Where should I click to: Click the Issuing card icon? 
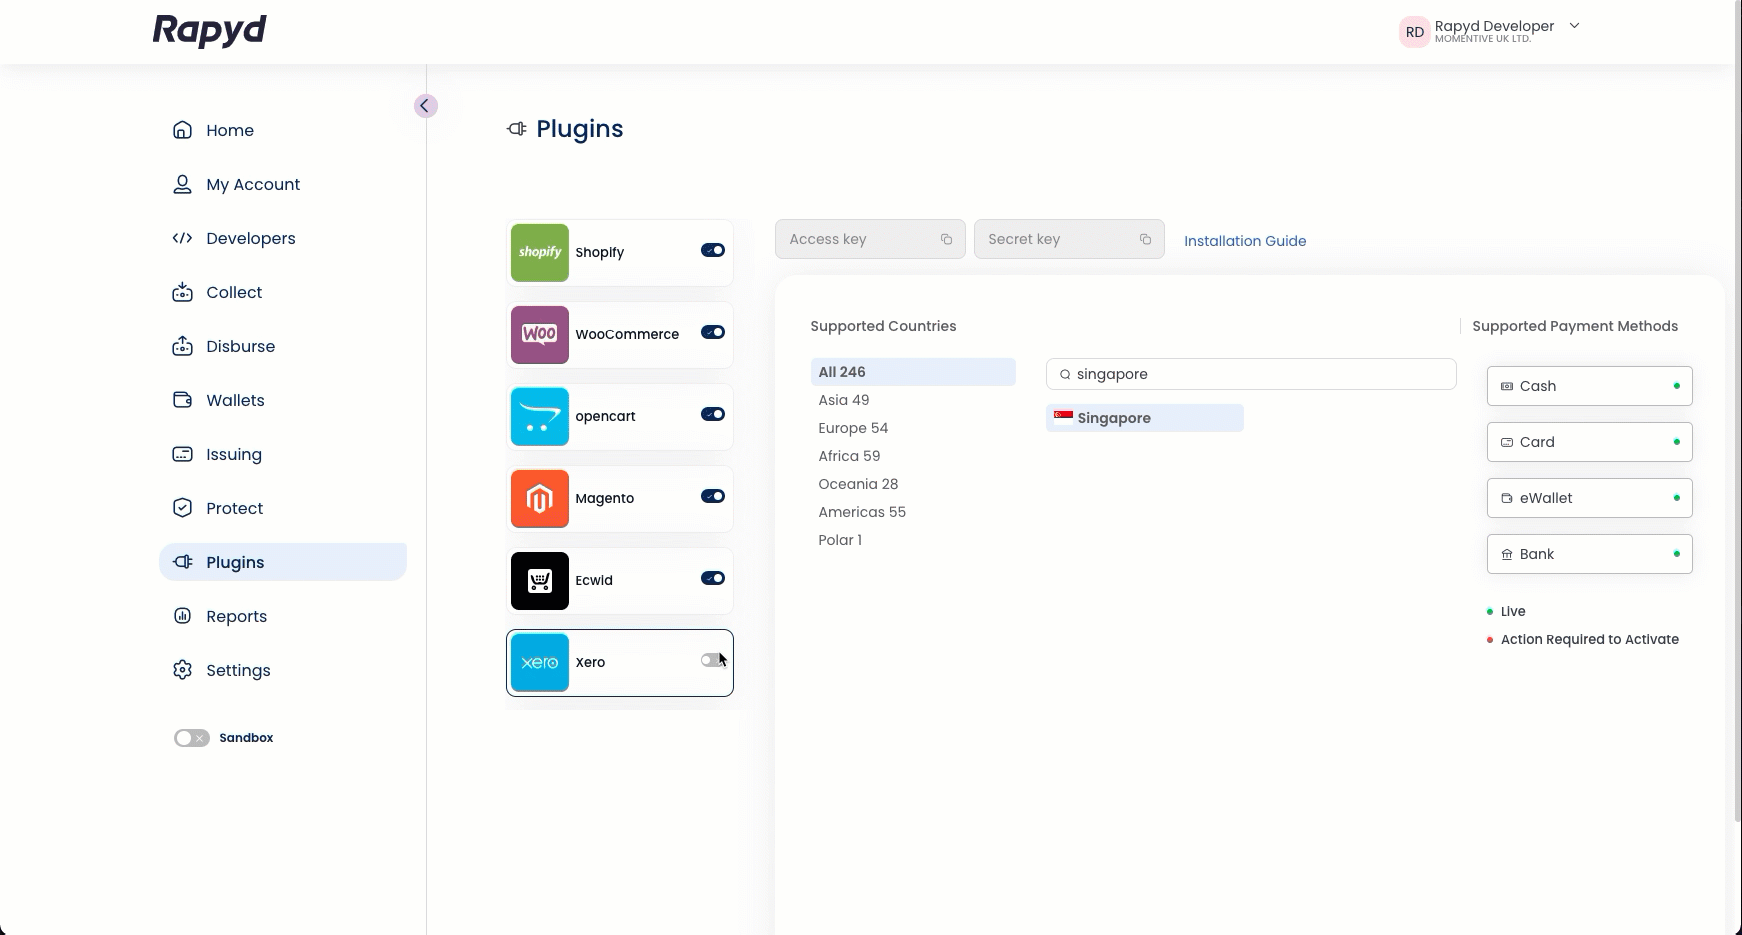[182, 454]
